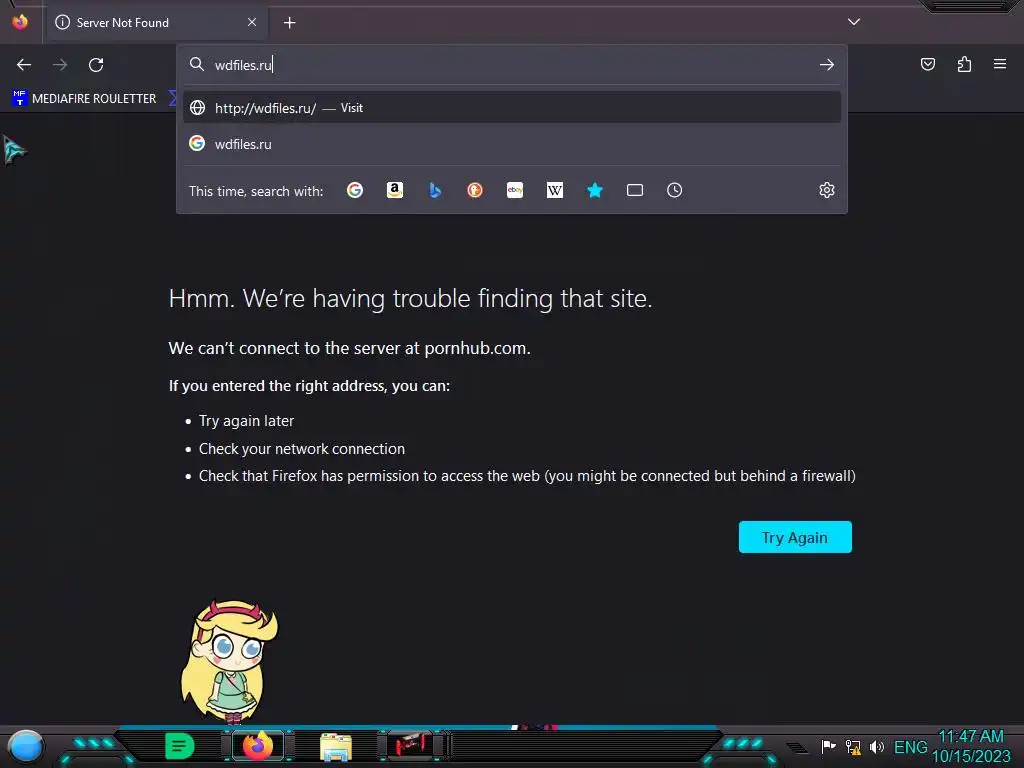Open the network status tray icon
The height and width of the screenshot is (768, 1024).
coord(853,746)
